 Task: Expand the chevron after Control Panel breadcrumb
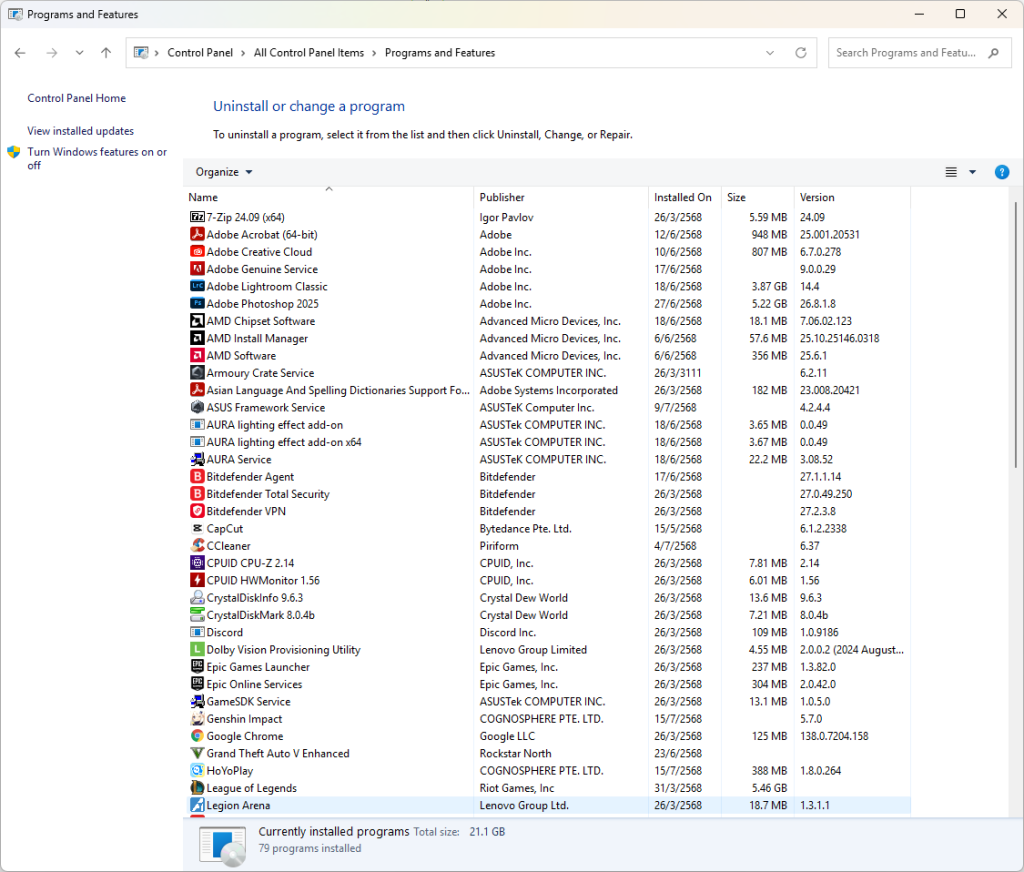(x=243, y=53)
